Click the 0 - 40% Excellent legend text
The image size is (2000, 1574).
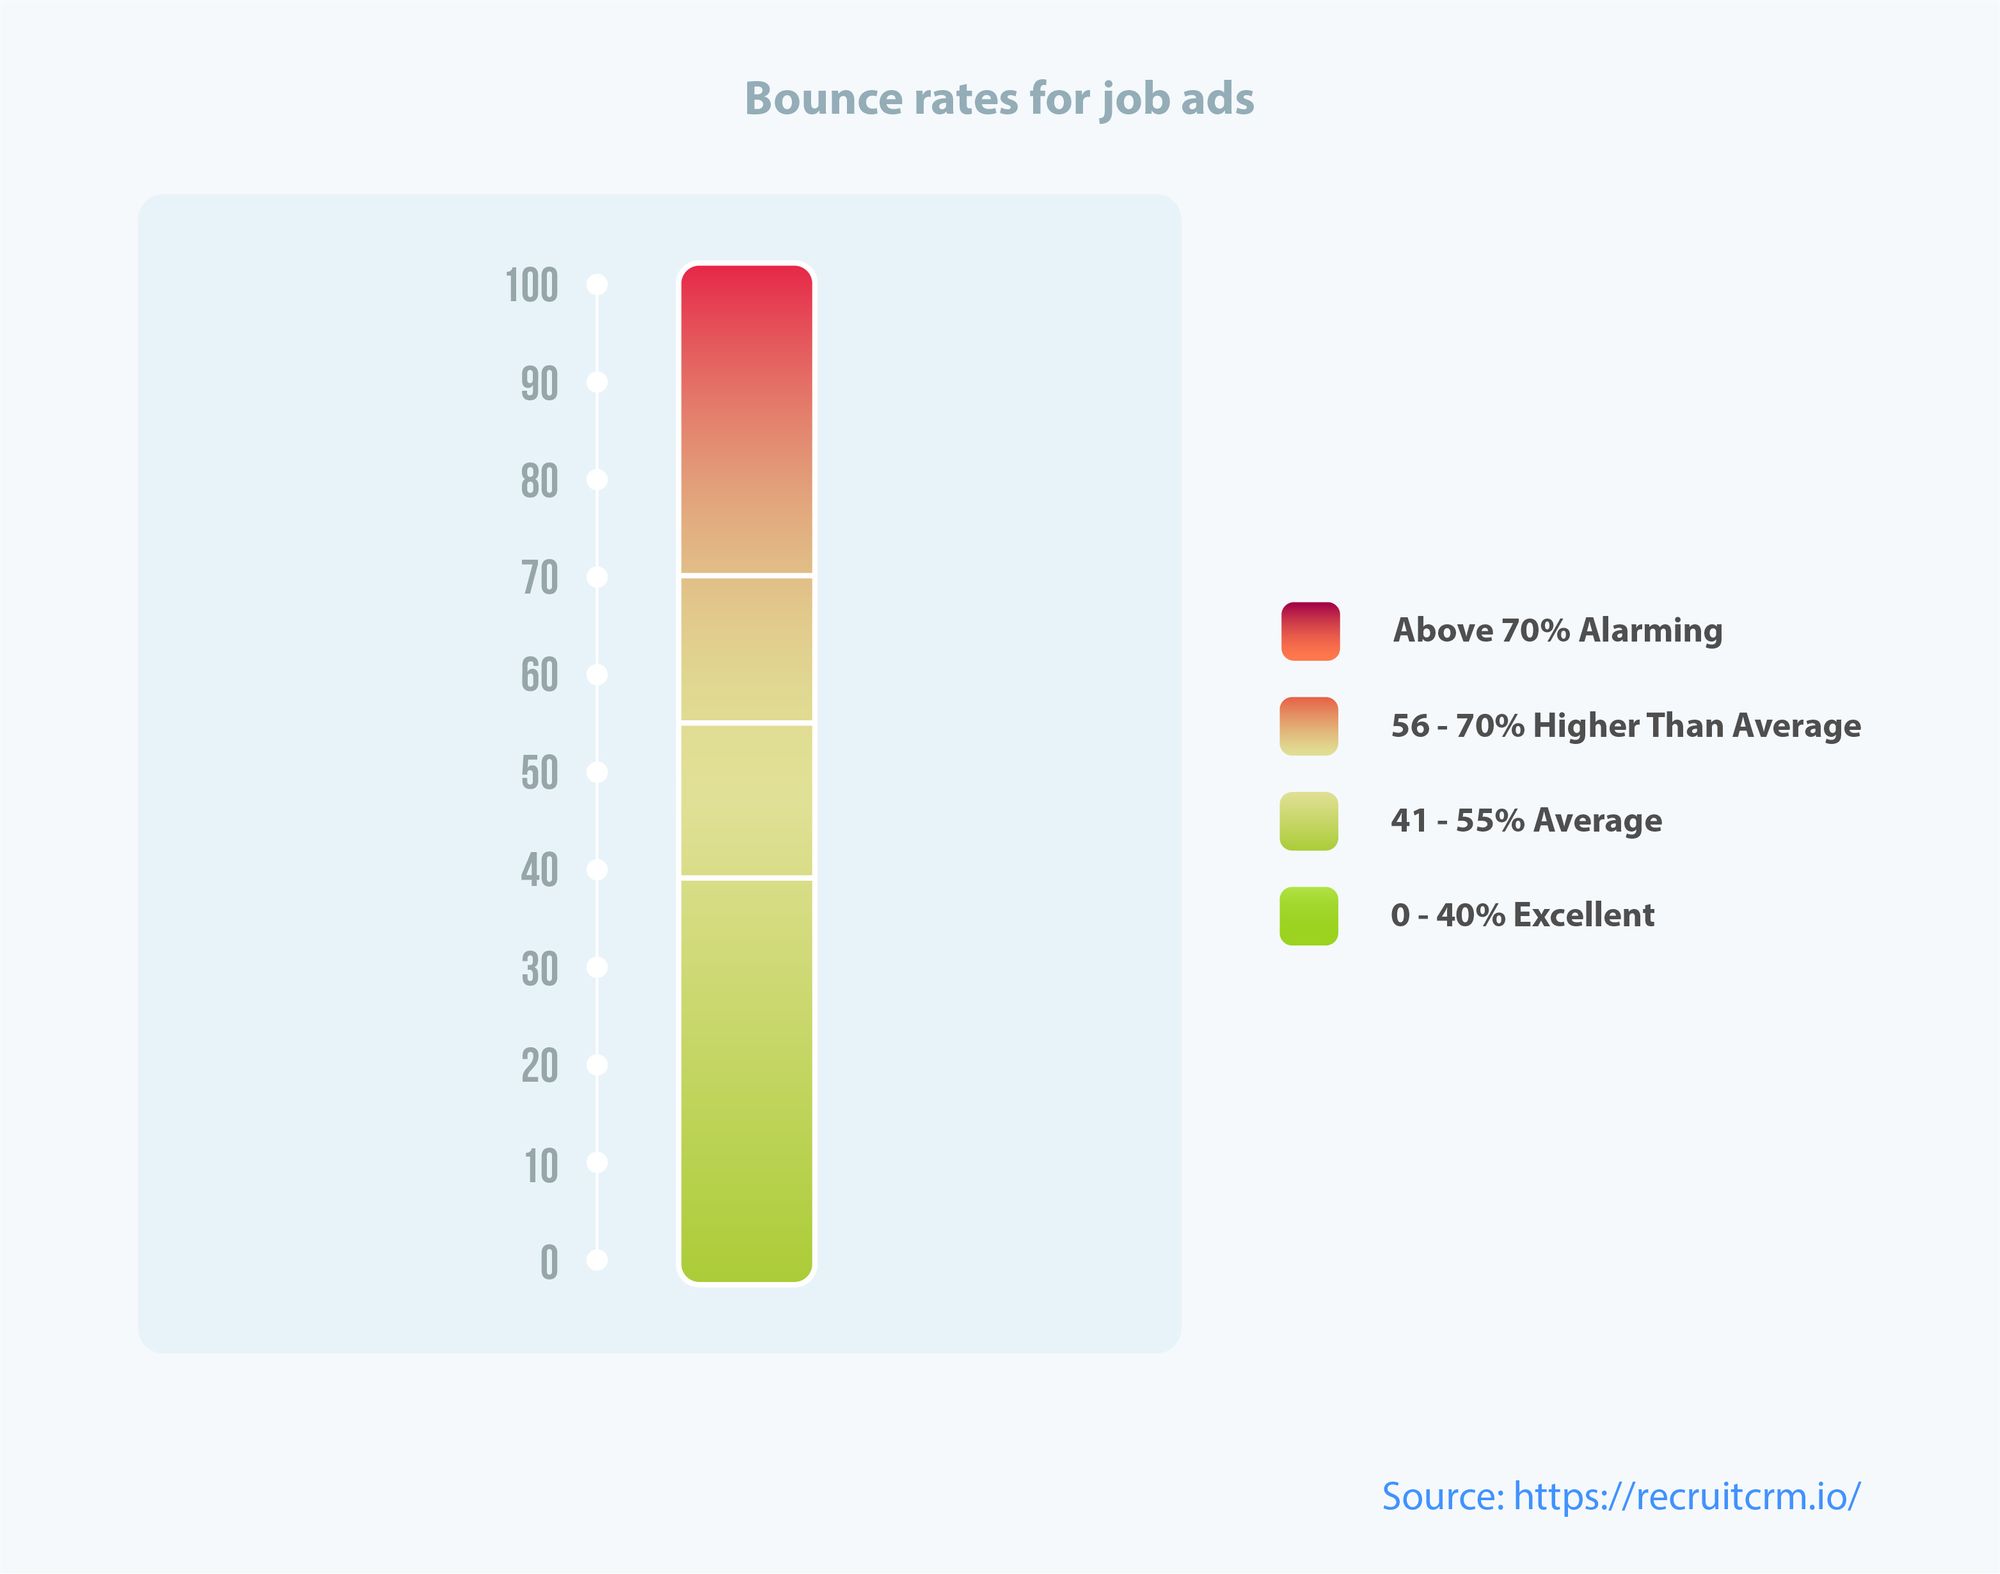(x=1523, y=915)
